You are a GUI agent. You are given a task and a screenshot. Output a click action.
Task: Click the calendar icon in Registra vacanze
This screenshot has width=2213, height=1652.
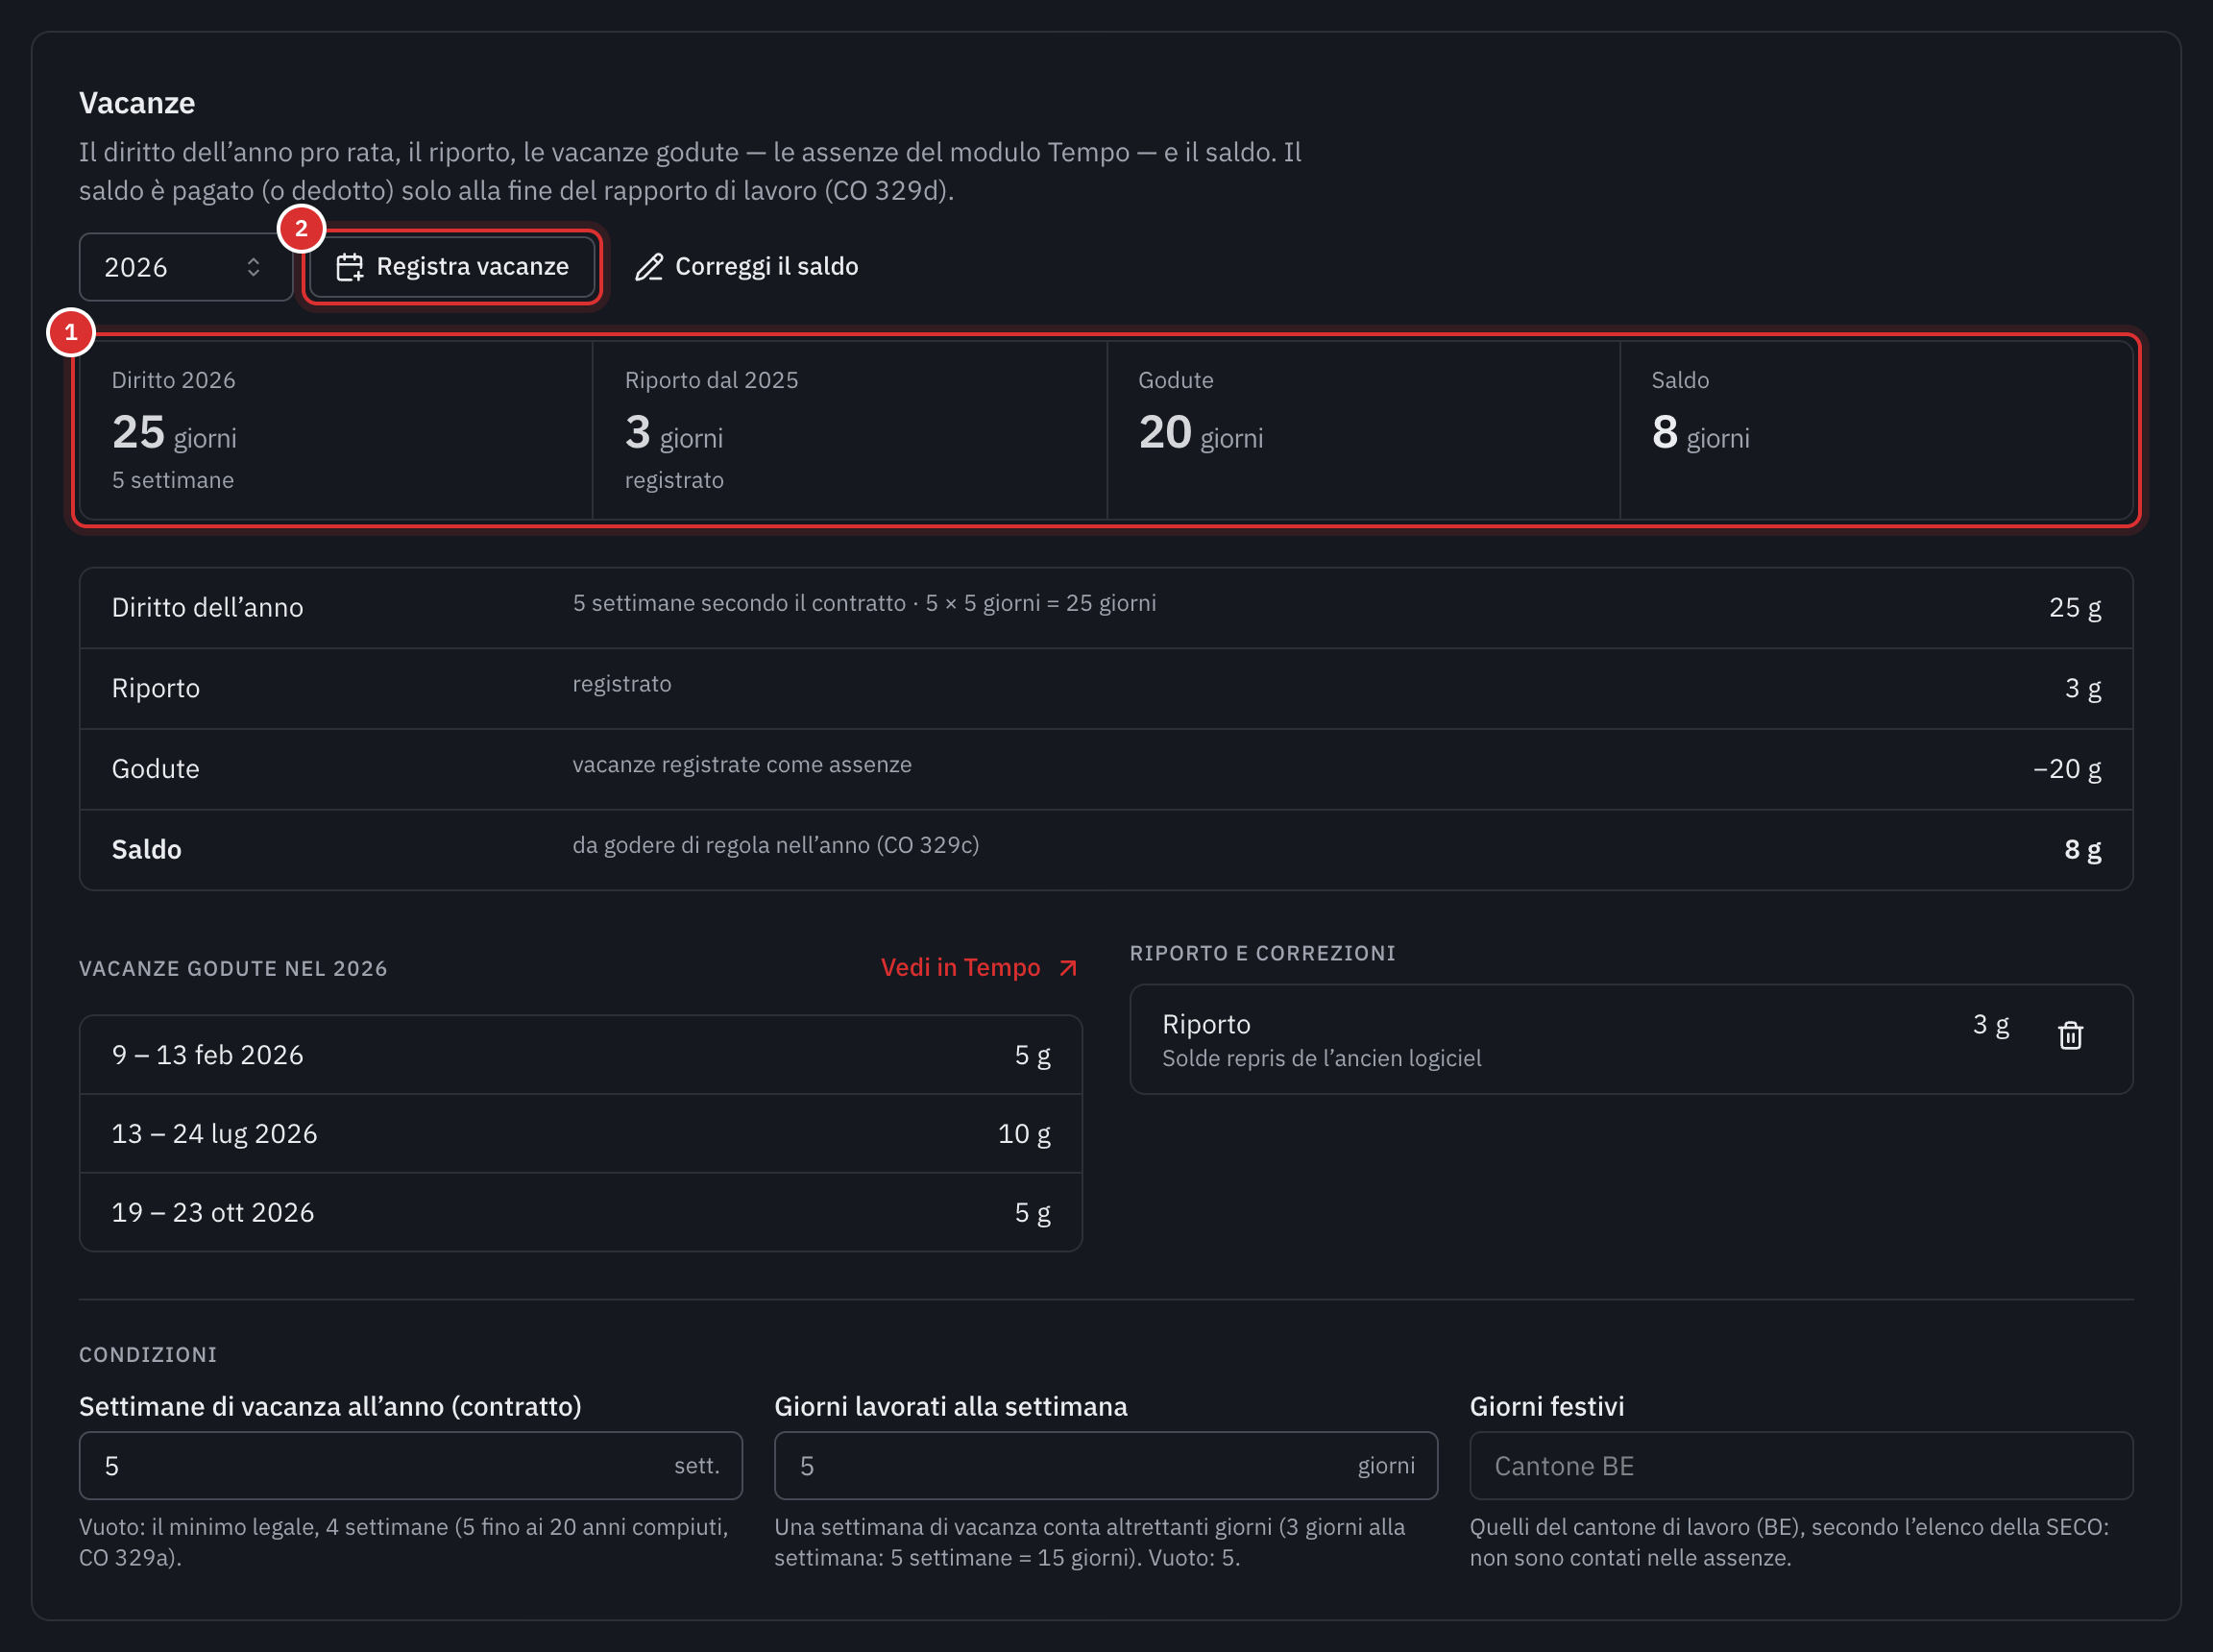[349, 267]
